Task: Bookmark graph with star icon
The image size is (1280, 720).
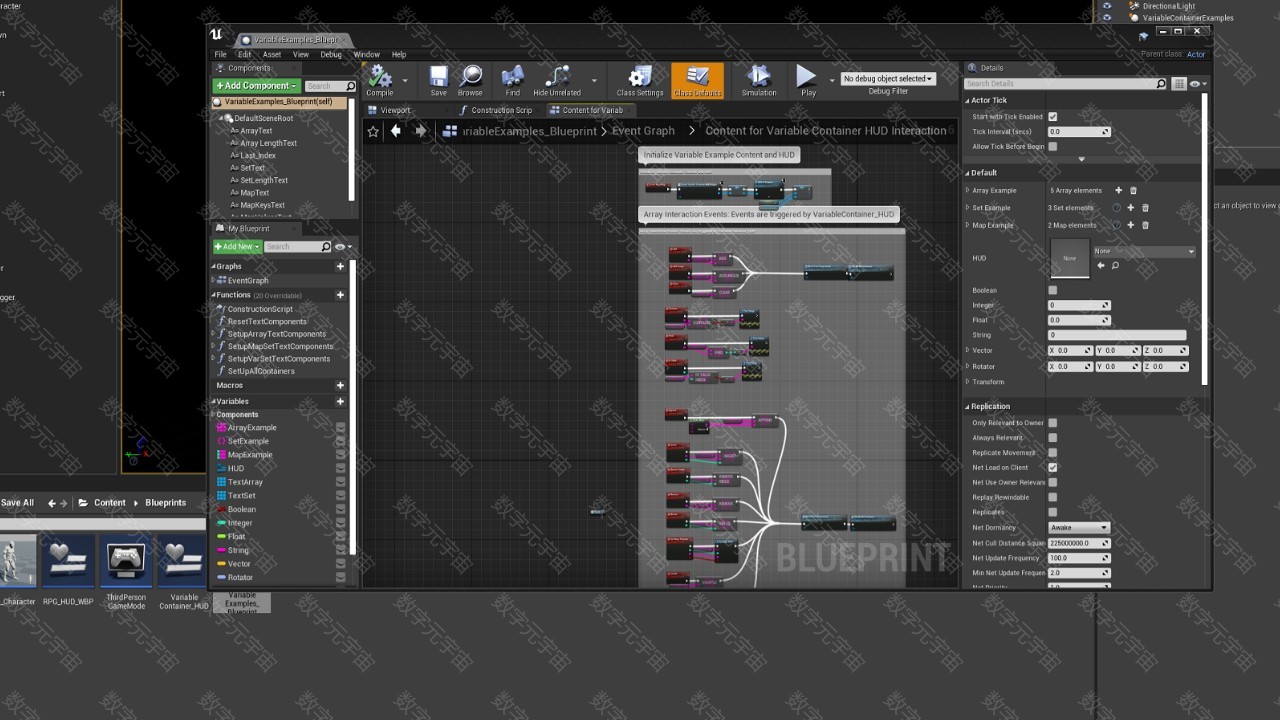Action: click(x=373, y=131)
